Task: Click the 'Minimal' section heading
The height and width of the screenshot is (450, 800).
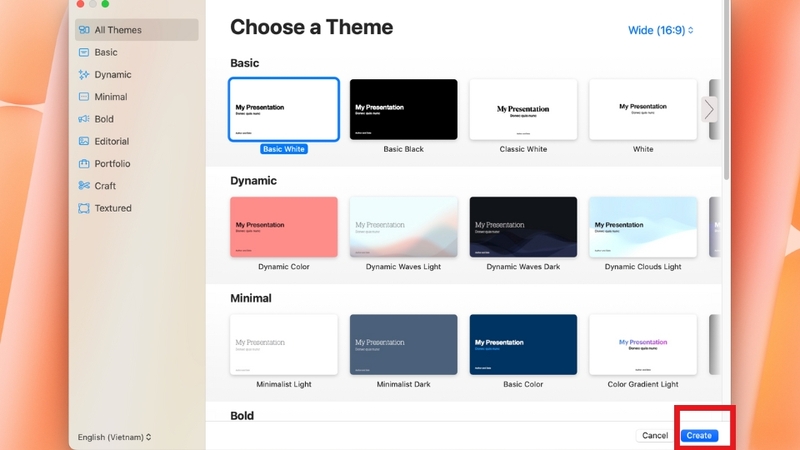Action: (x=251, y=298)
